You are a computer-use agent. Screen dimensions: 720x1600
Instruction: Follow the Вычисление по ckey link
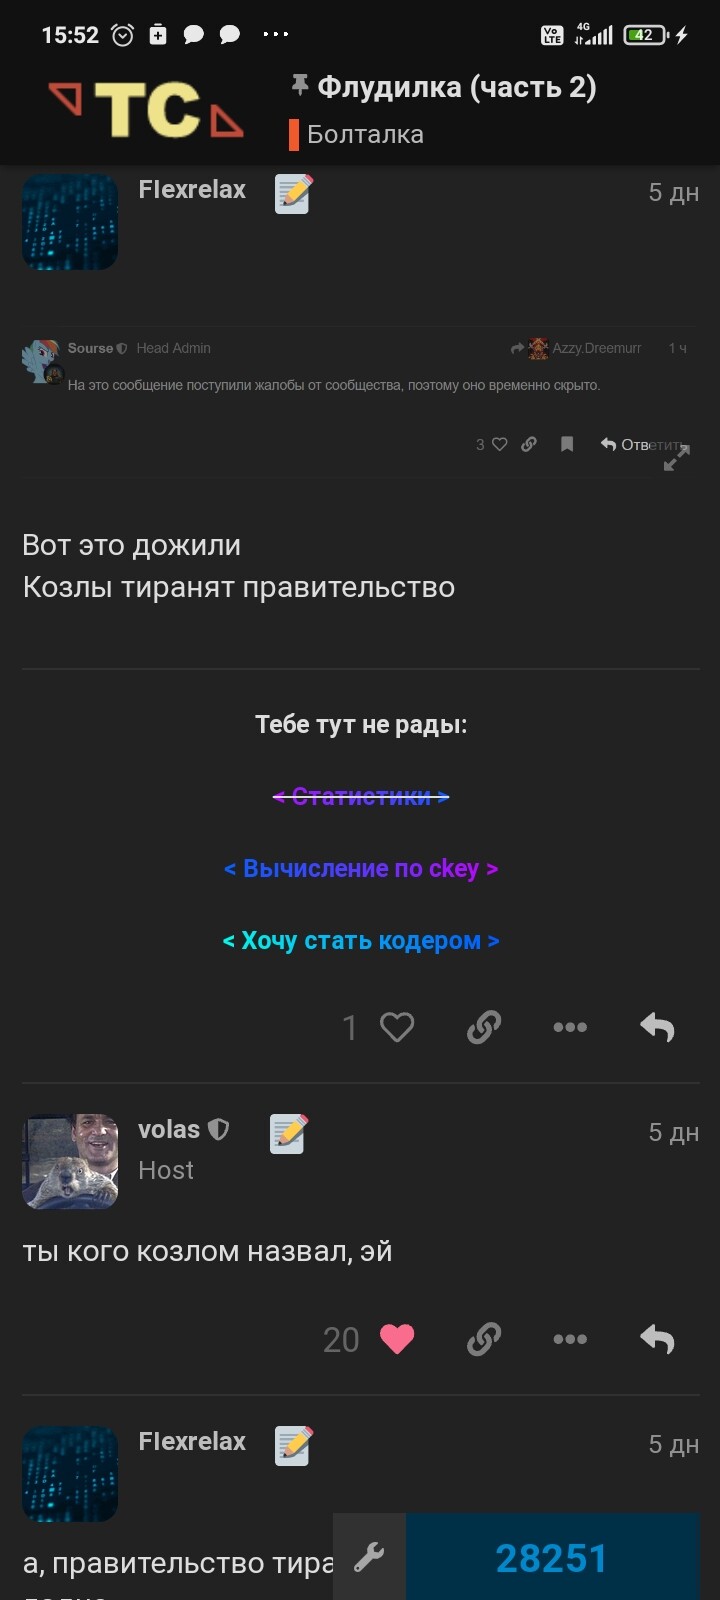[x=361, y=868]
